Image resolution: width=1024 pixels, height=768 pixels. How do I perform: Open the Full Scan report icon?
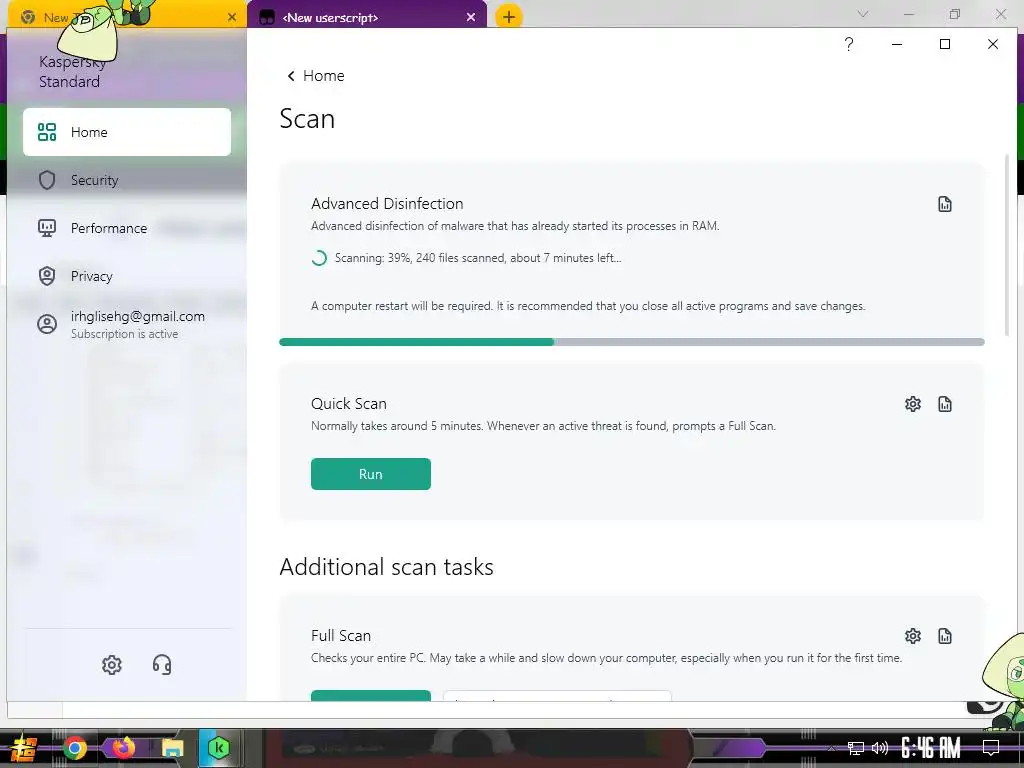(944, 636)
